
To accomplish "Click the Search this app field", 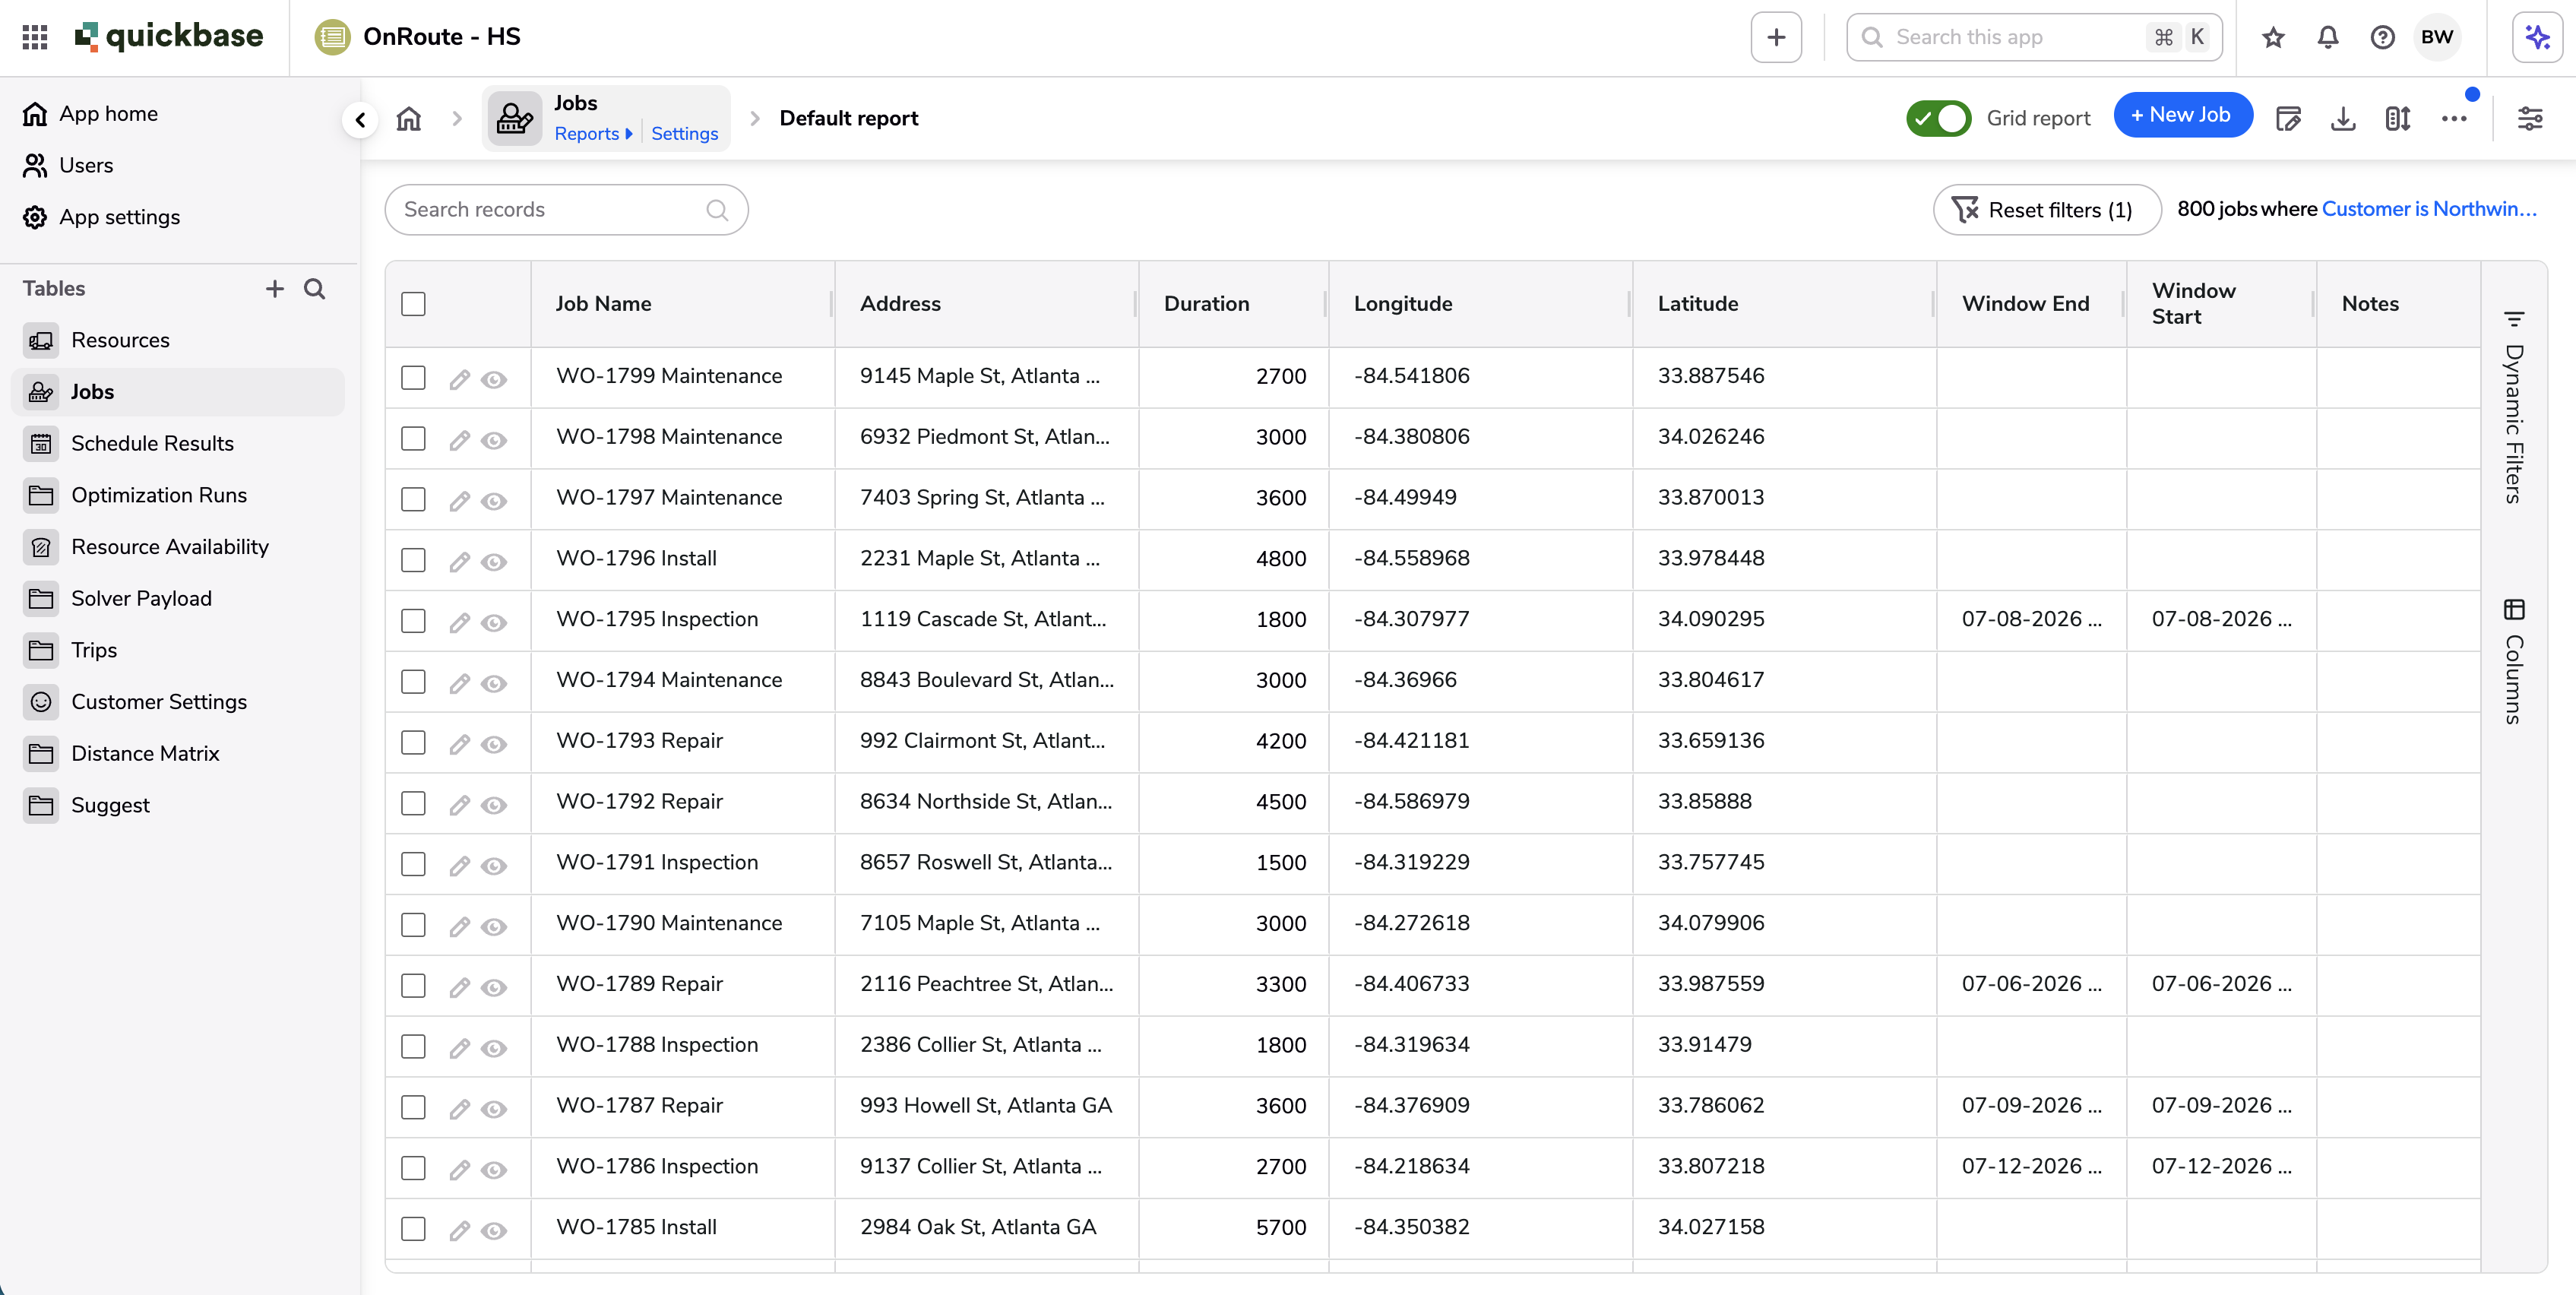I will pos(2034,37).
